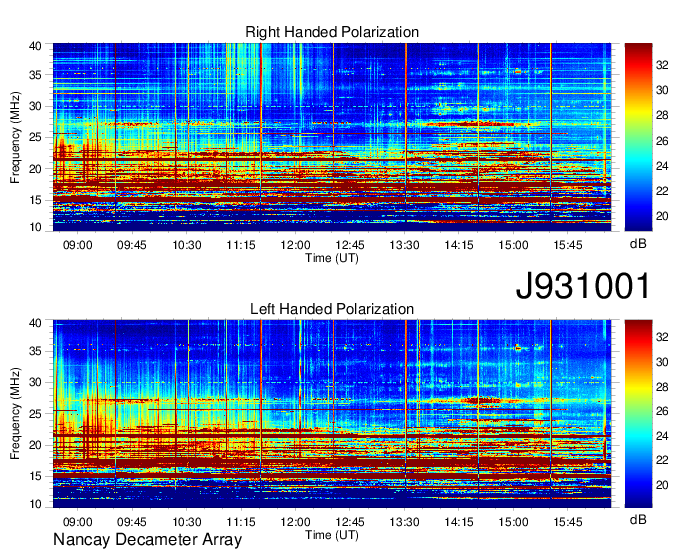Viewport: 680px width, 552px height.
Task: Click 13:30 tick under Right Handed plot
Action: 404,245
